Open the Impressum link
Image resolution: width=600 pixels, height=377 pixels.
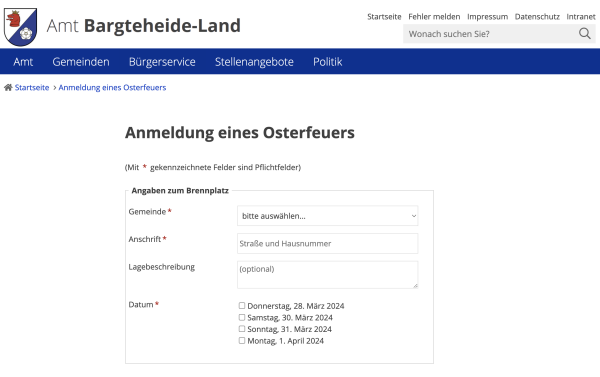click(x=488, y=17)
